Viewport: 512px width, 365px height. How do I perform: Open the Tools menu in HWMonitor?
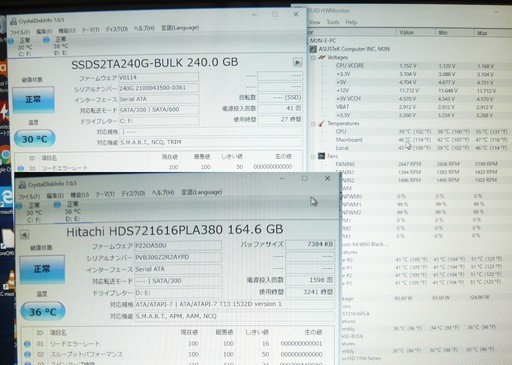(333, 22)
